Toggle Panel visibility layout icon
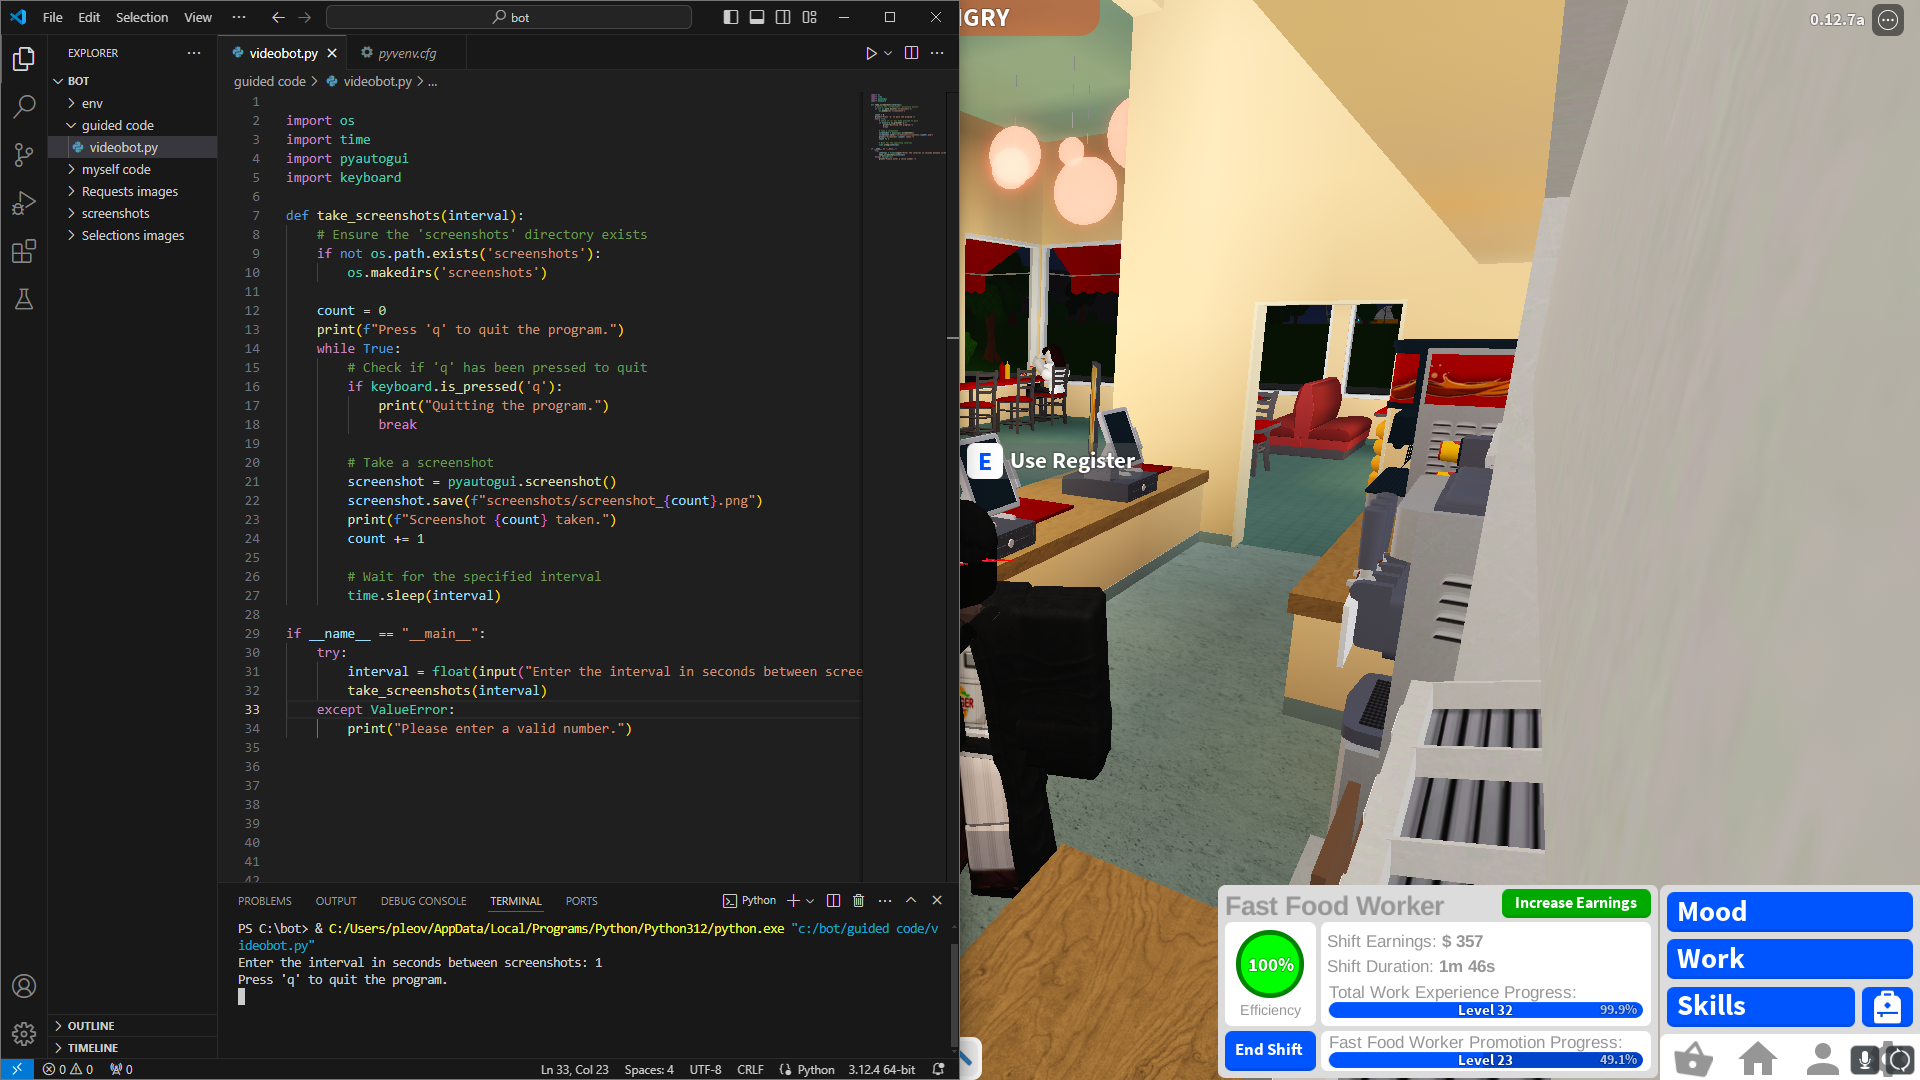Image resolution: width=1920 pixels, height=1080 pixels. [x=757, y=17]
